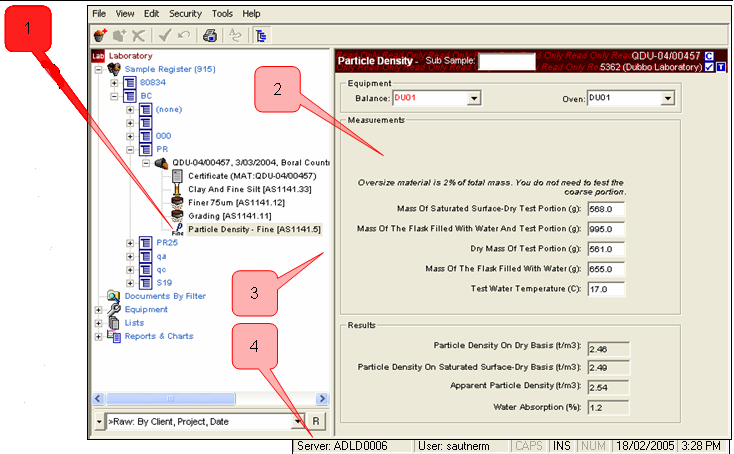Screen dimensions: 734x454
Task: Open the Security menu
Action: 184,14
